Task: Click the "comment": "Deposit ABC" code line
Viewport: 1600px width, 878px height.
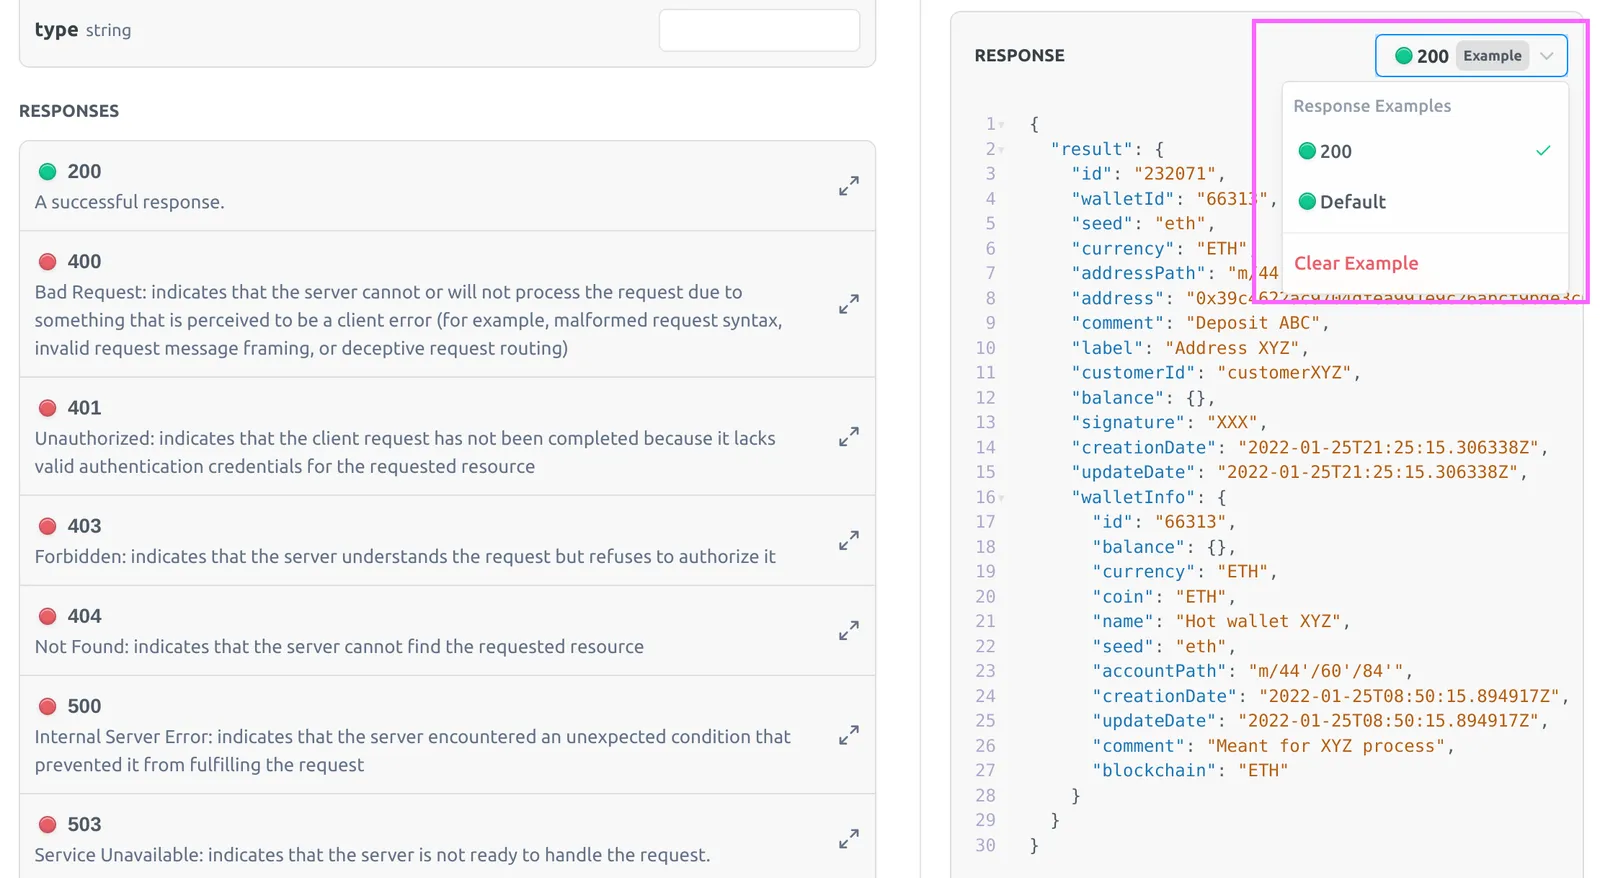Action: pos(1200,323)
